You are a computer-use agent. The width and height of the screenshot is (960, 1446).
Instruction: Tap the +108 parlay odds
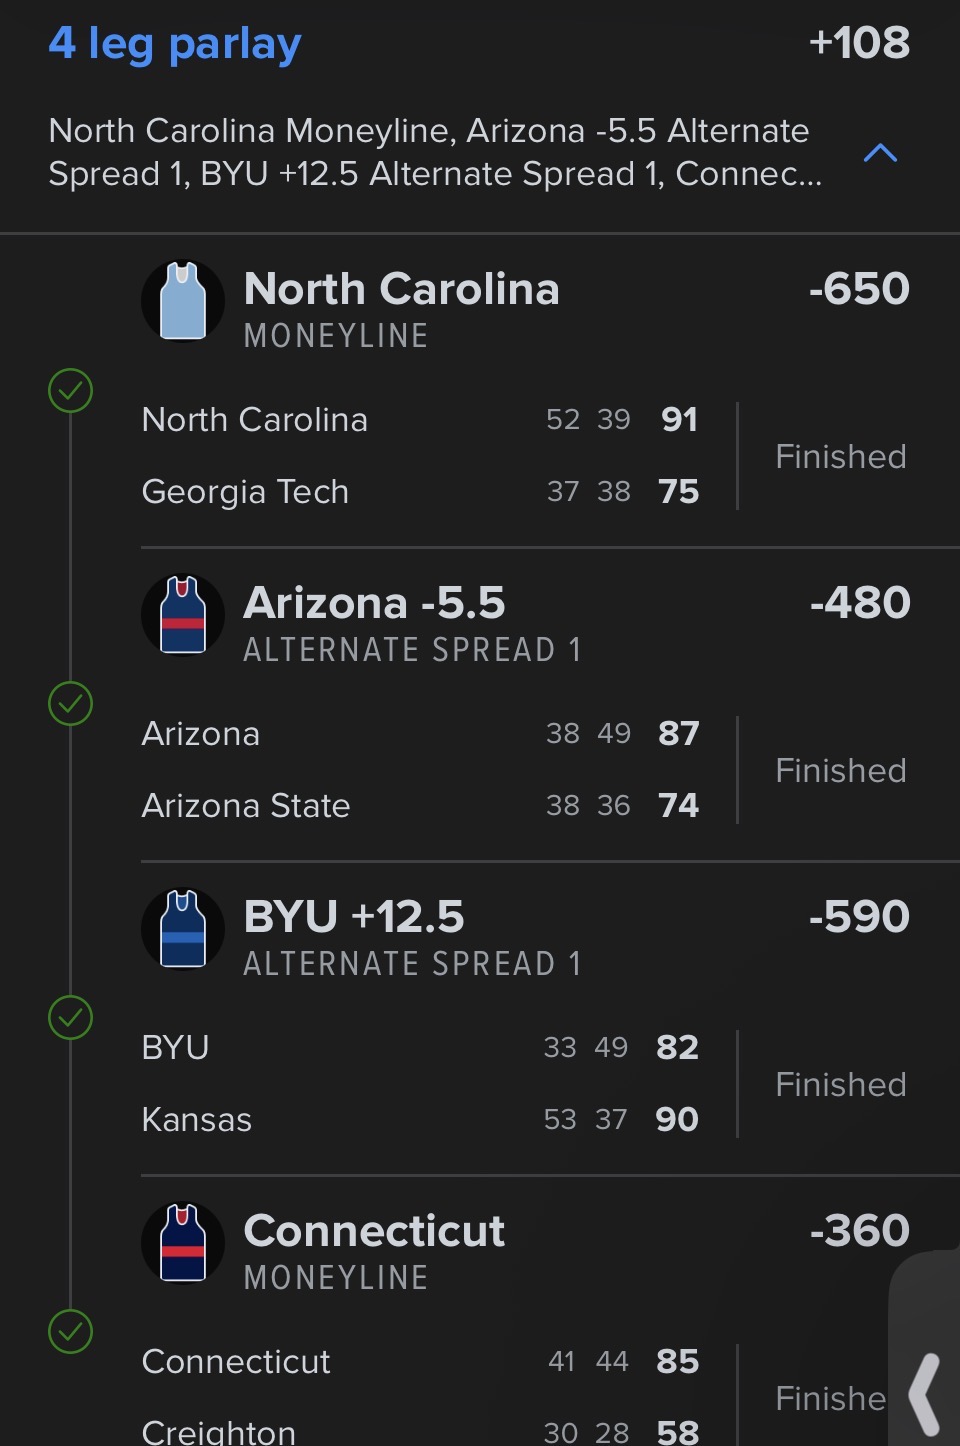(x=859, y=43)
